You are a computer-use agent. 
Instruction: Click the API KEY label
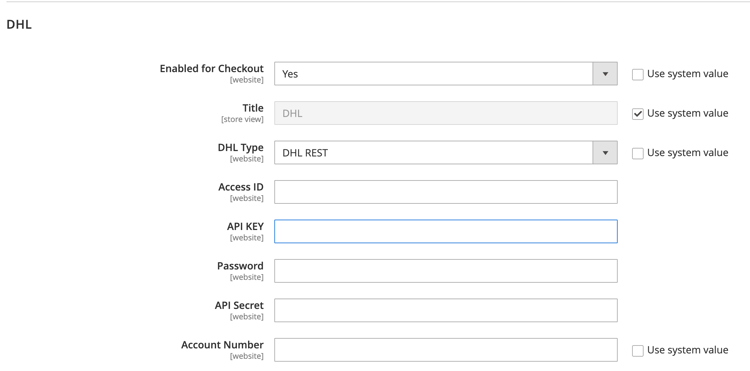pyautogui.click(x=245, y=226)
